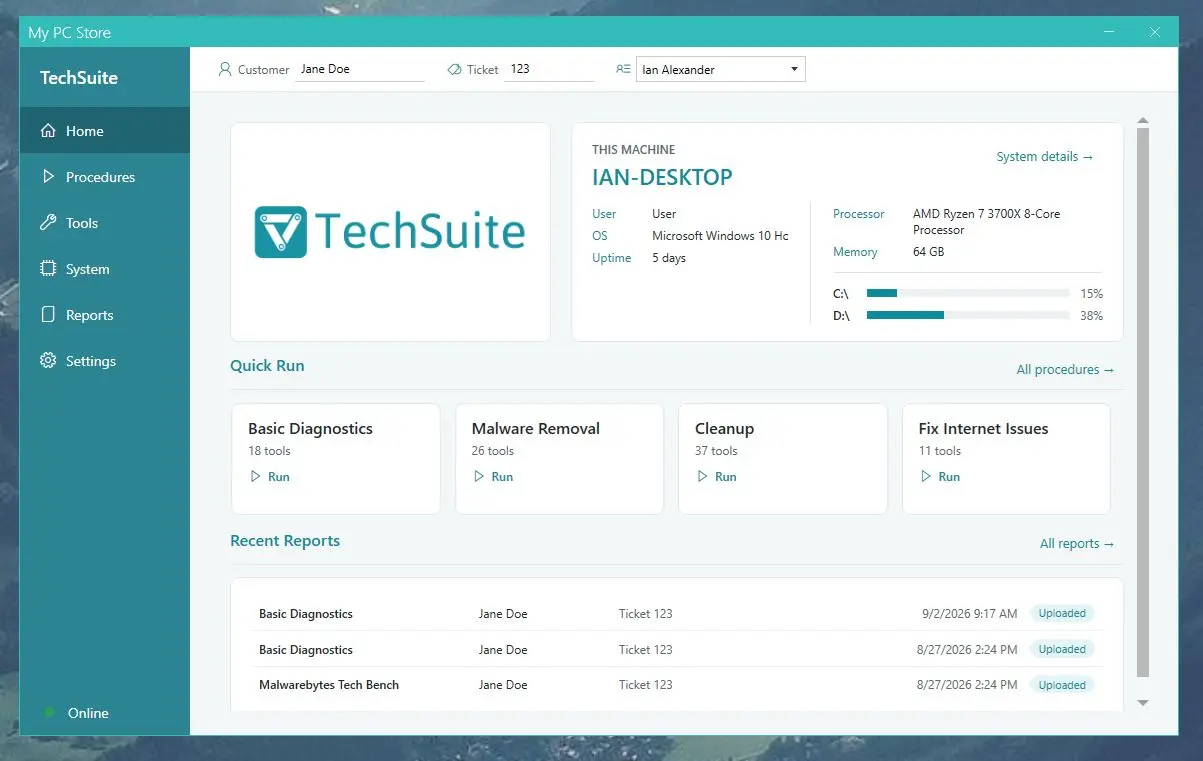
Task: Click the Home house icon in sidebar
Action: (48, 131)
